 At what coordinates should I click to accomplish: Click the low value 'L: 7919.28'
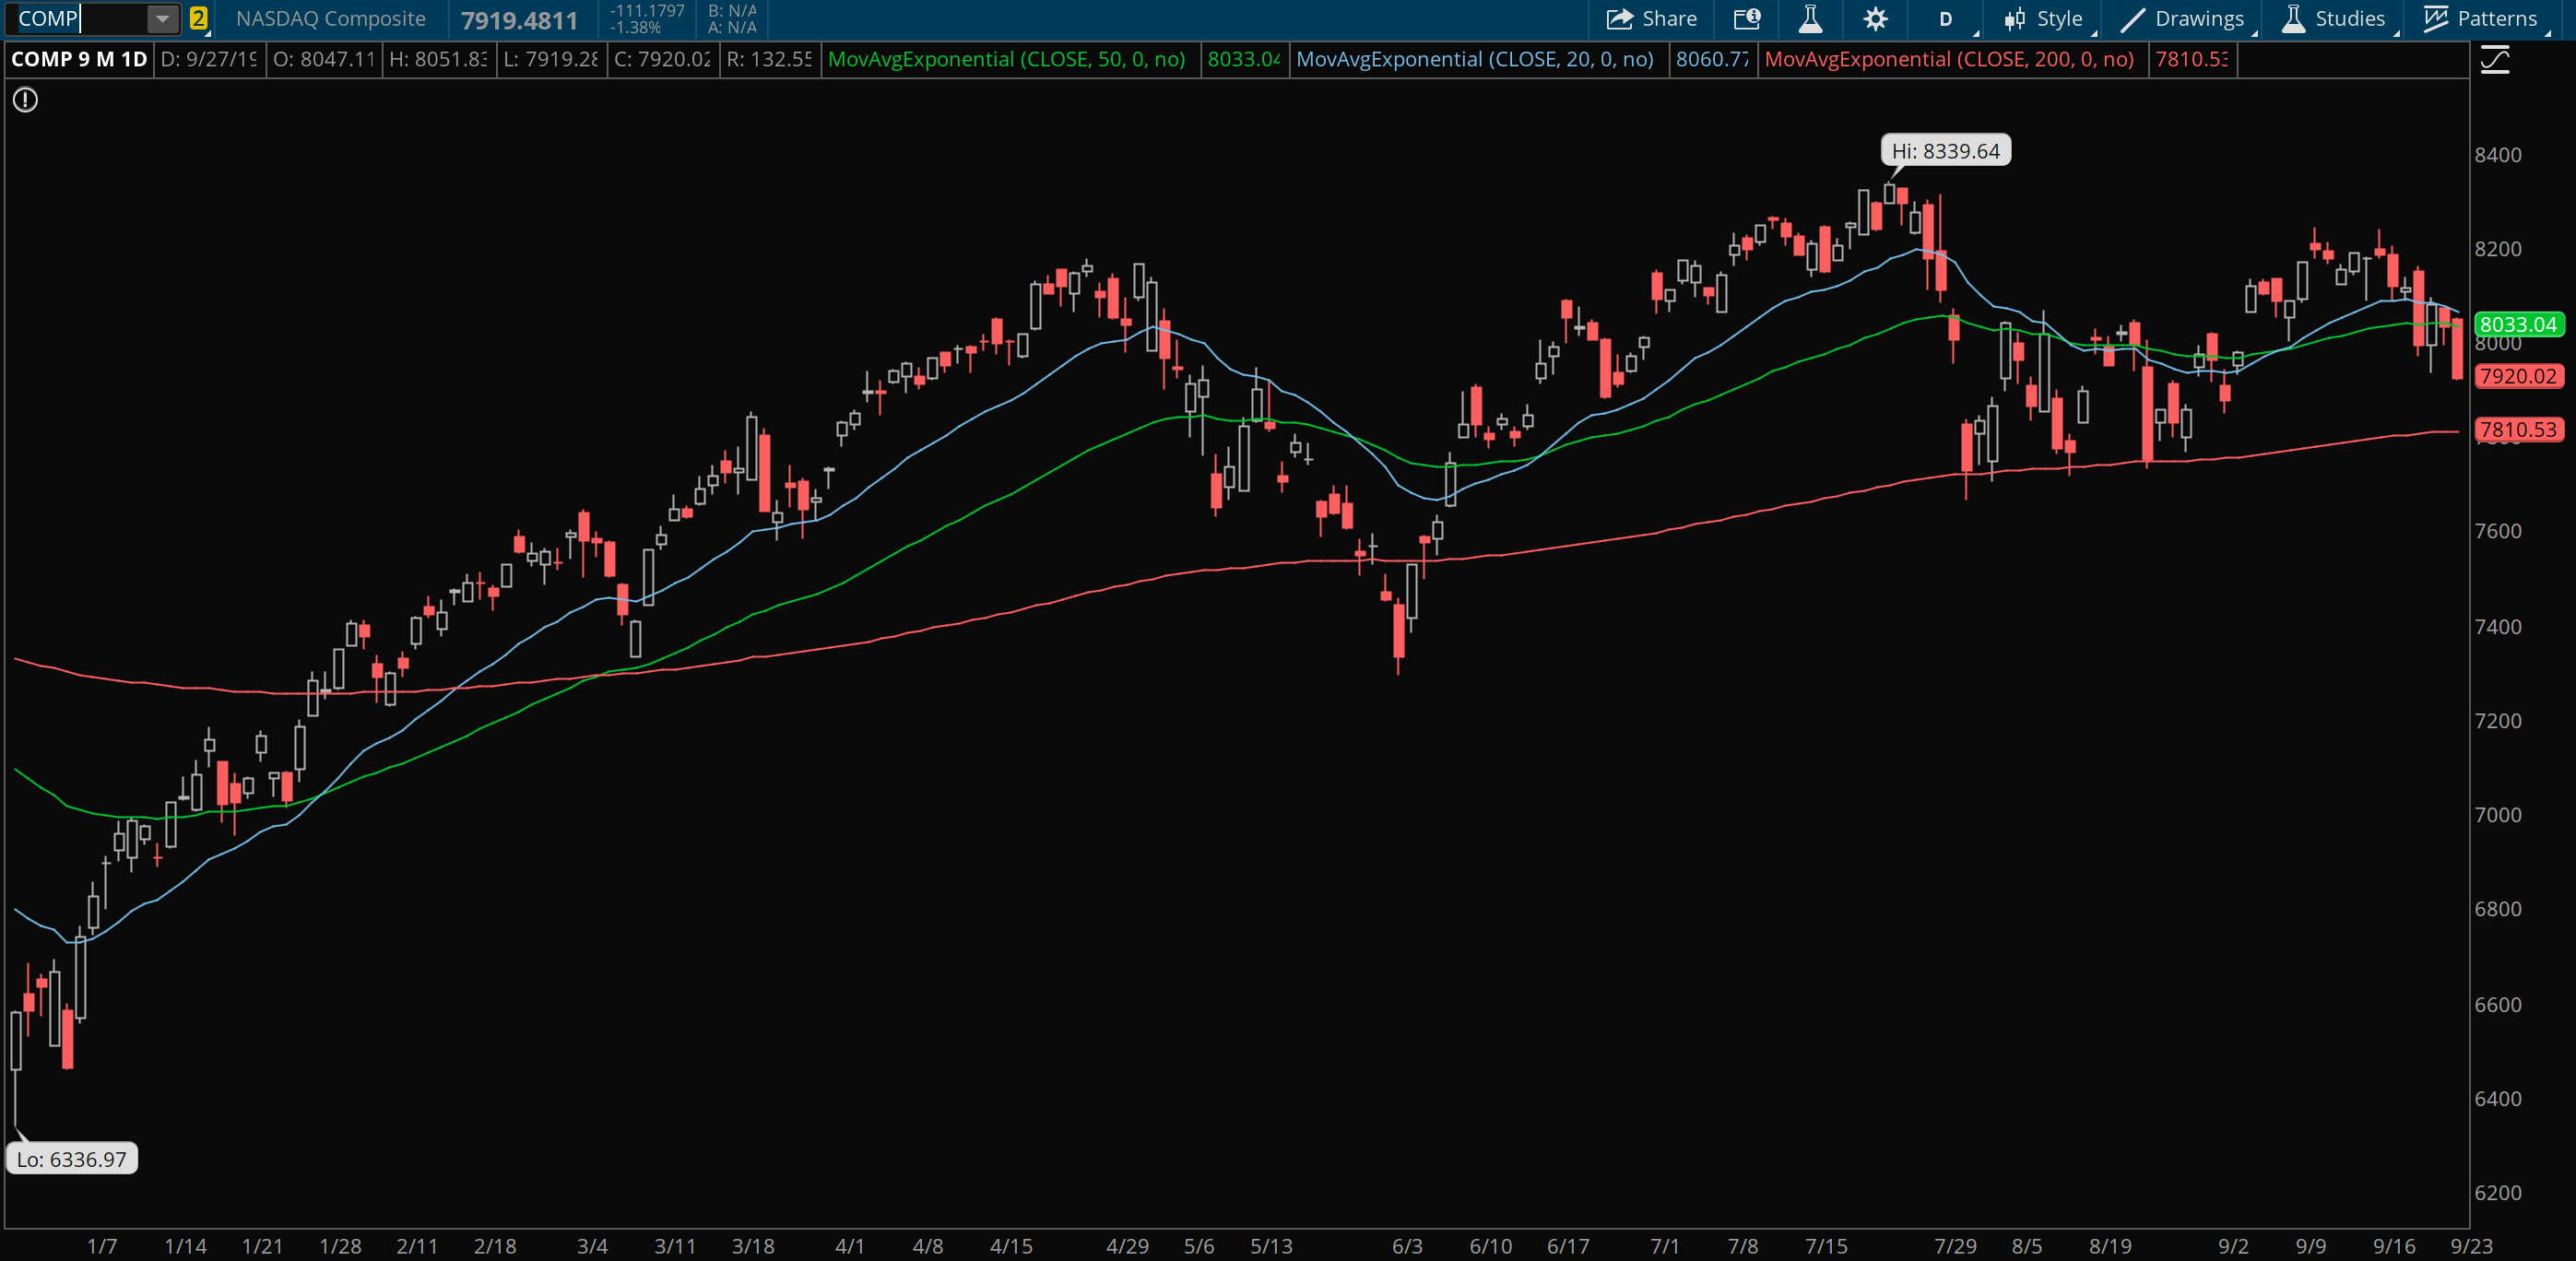pos(550,59)
